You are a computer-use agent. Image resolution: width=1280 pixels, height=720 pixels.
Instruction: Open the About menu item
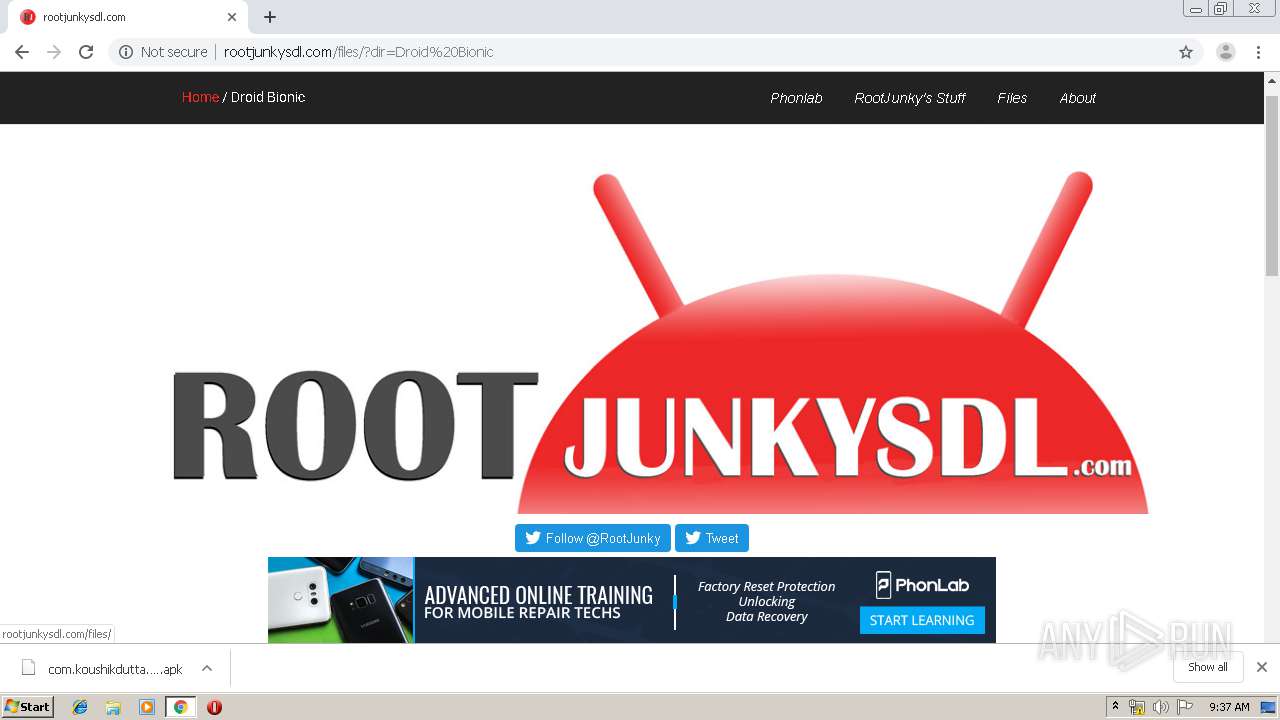(1078, 98)
